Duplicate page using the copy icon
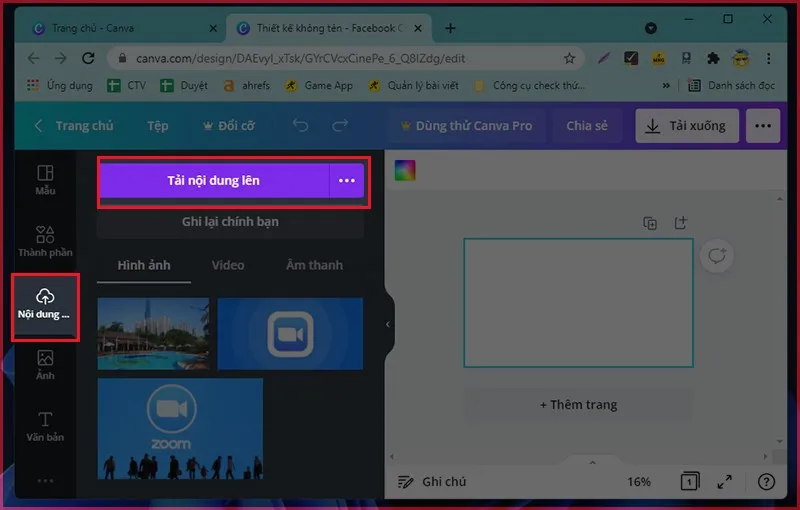The height and width of the screenshot is (510, 800). [650, 223]
